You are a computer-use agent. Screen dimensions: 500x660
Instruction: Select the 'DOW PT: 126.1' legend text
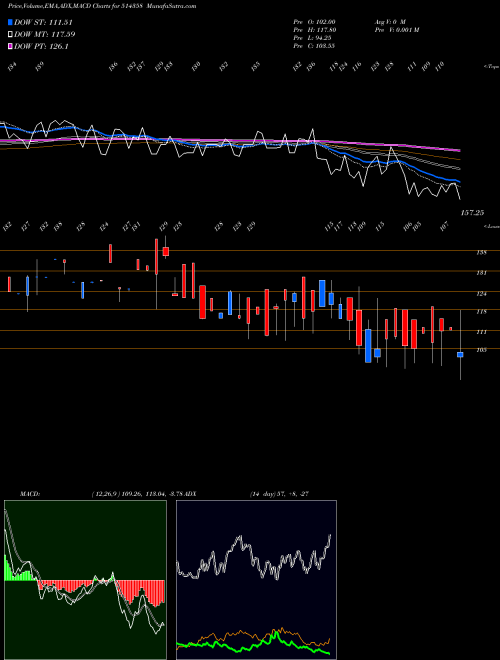41,47
